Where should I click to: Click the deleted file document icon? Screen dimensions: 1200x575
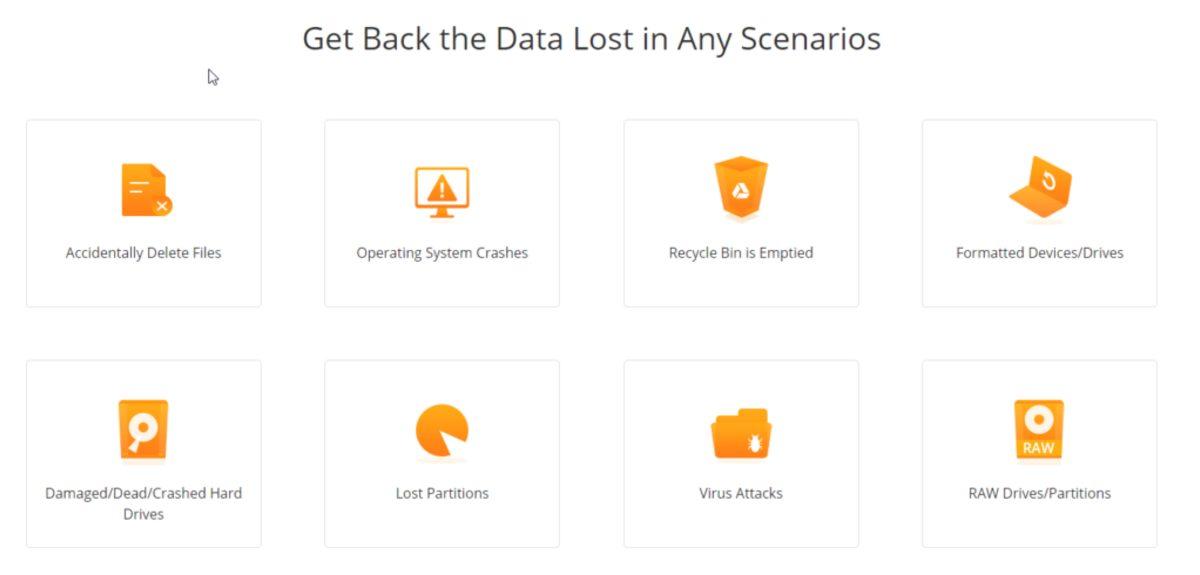click(x=146, y=191)
